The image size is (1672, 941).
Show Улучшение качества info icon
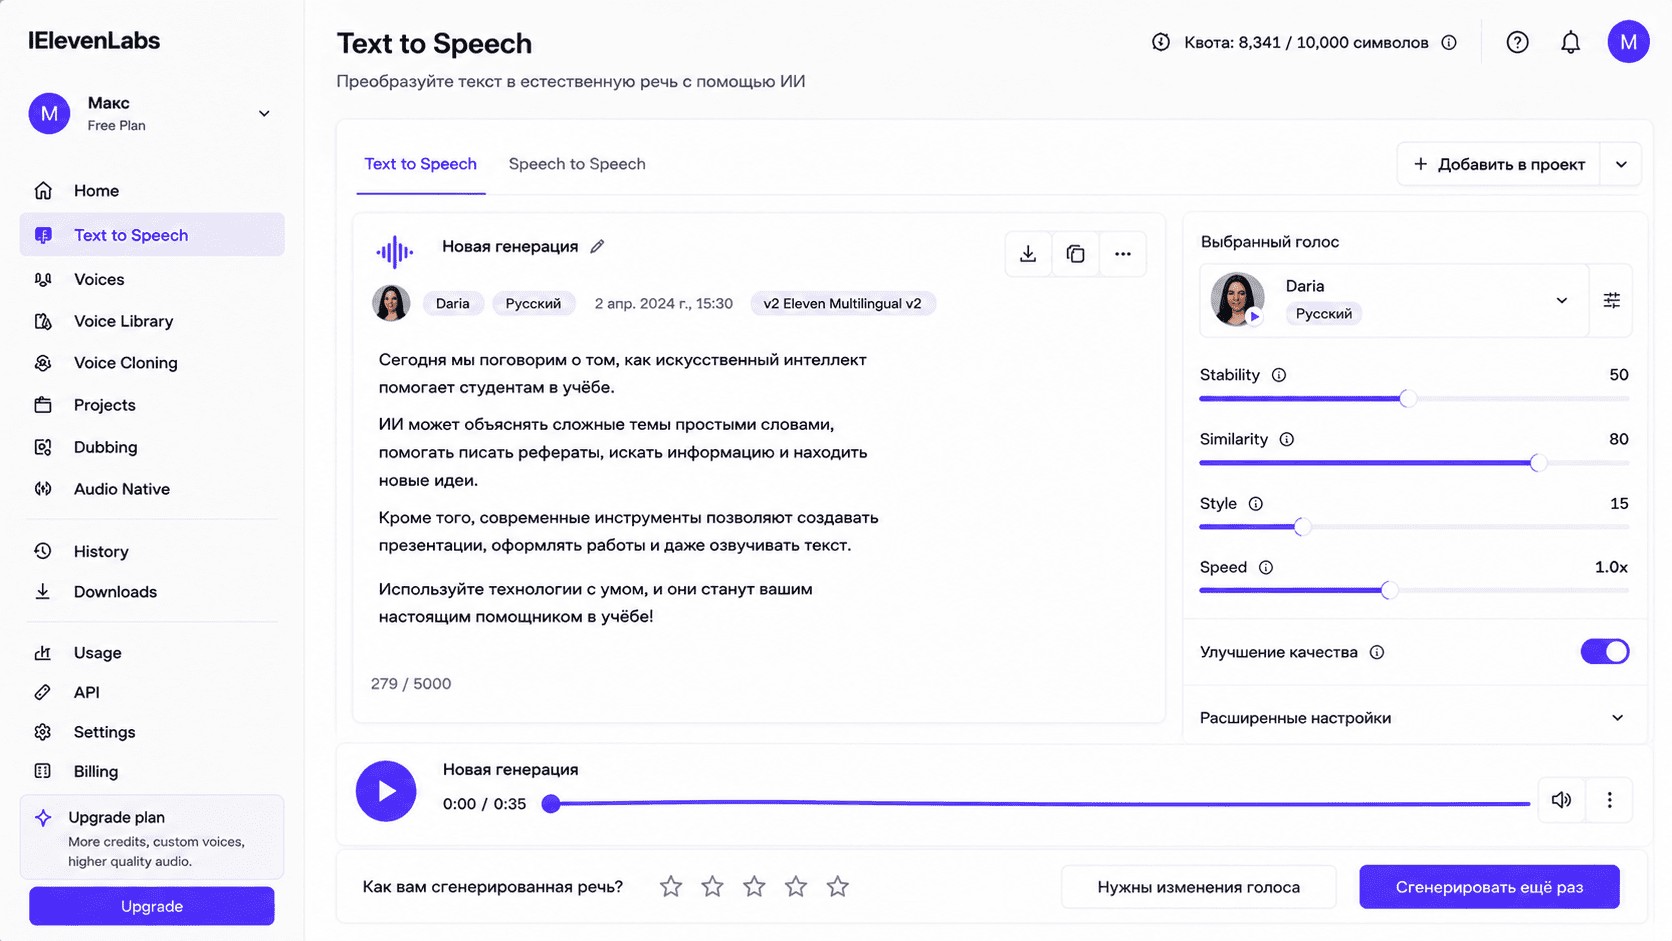pos(1377,652)
